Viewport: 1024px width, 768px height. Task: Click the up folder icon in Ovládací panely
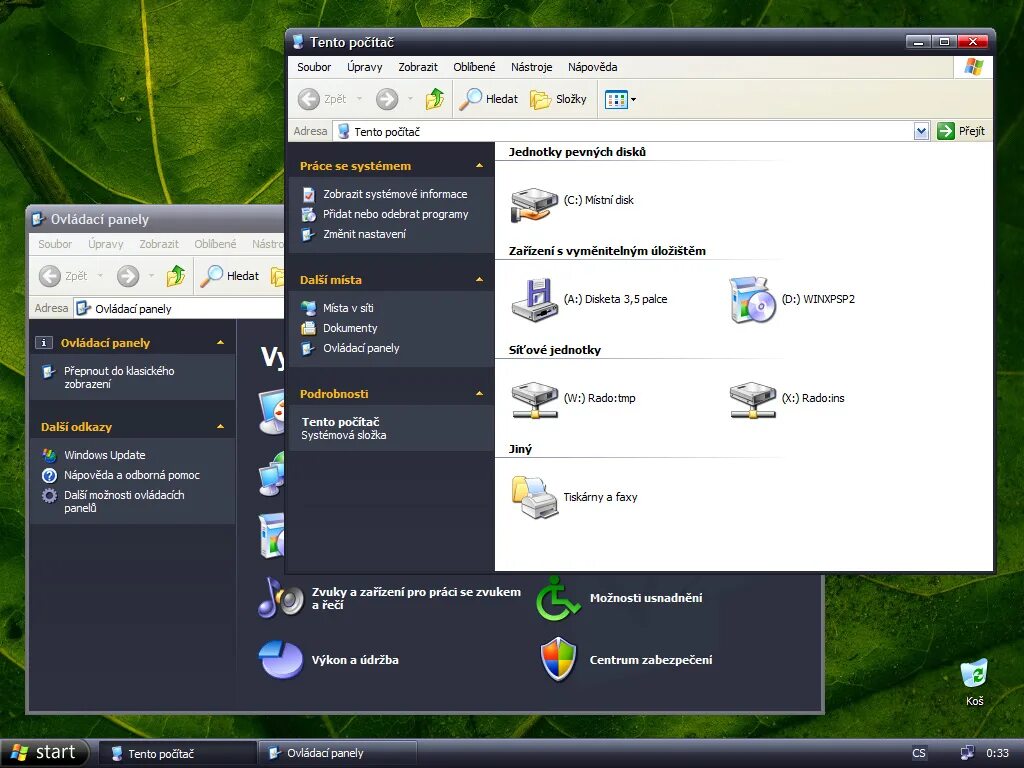[x=176, y=276]
